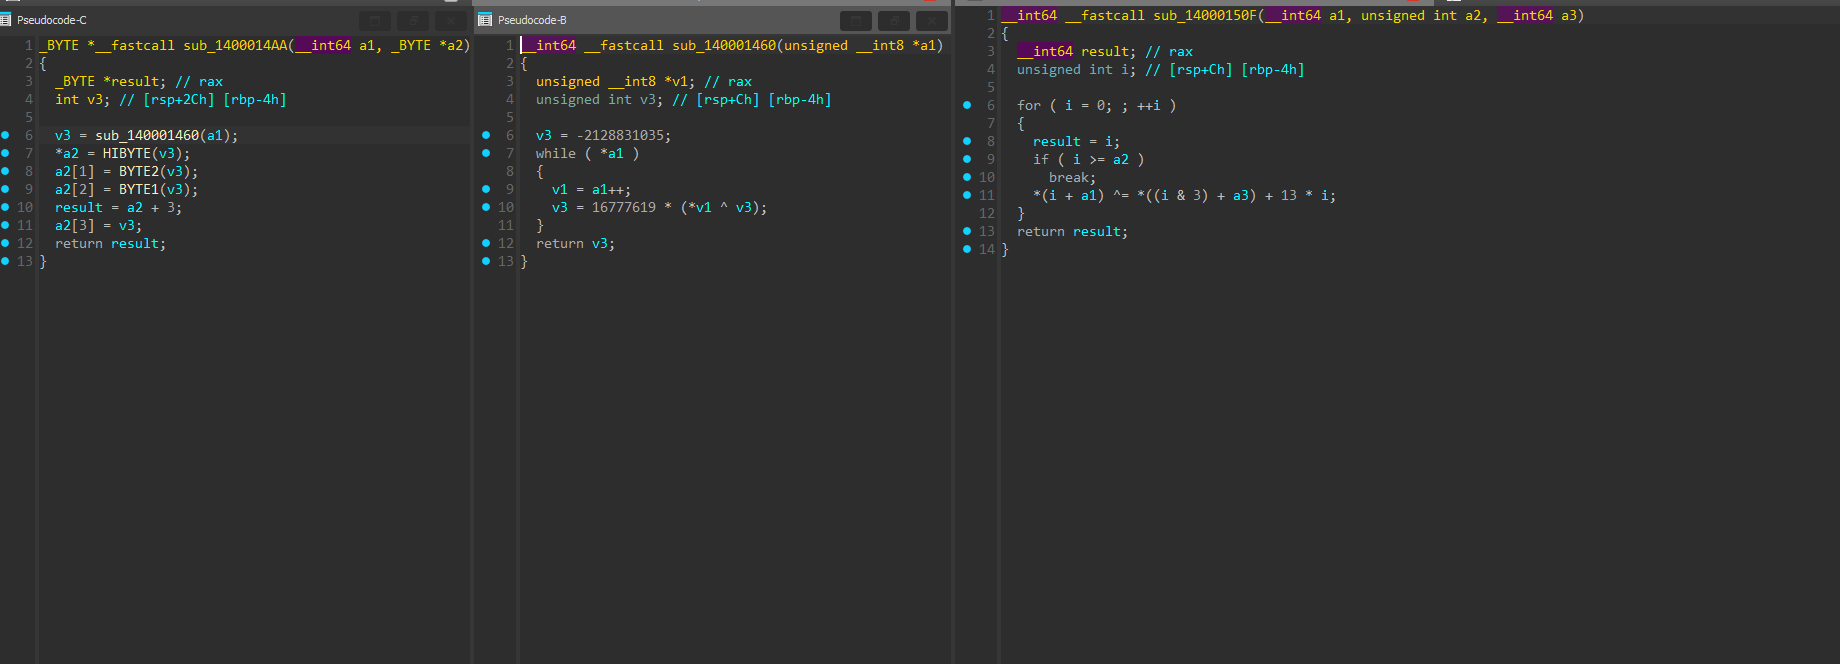Click BYTE2(v3) in Pseudocode-C
Viewport: 1840px width, 664px height.
154,171
